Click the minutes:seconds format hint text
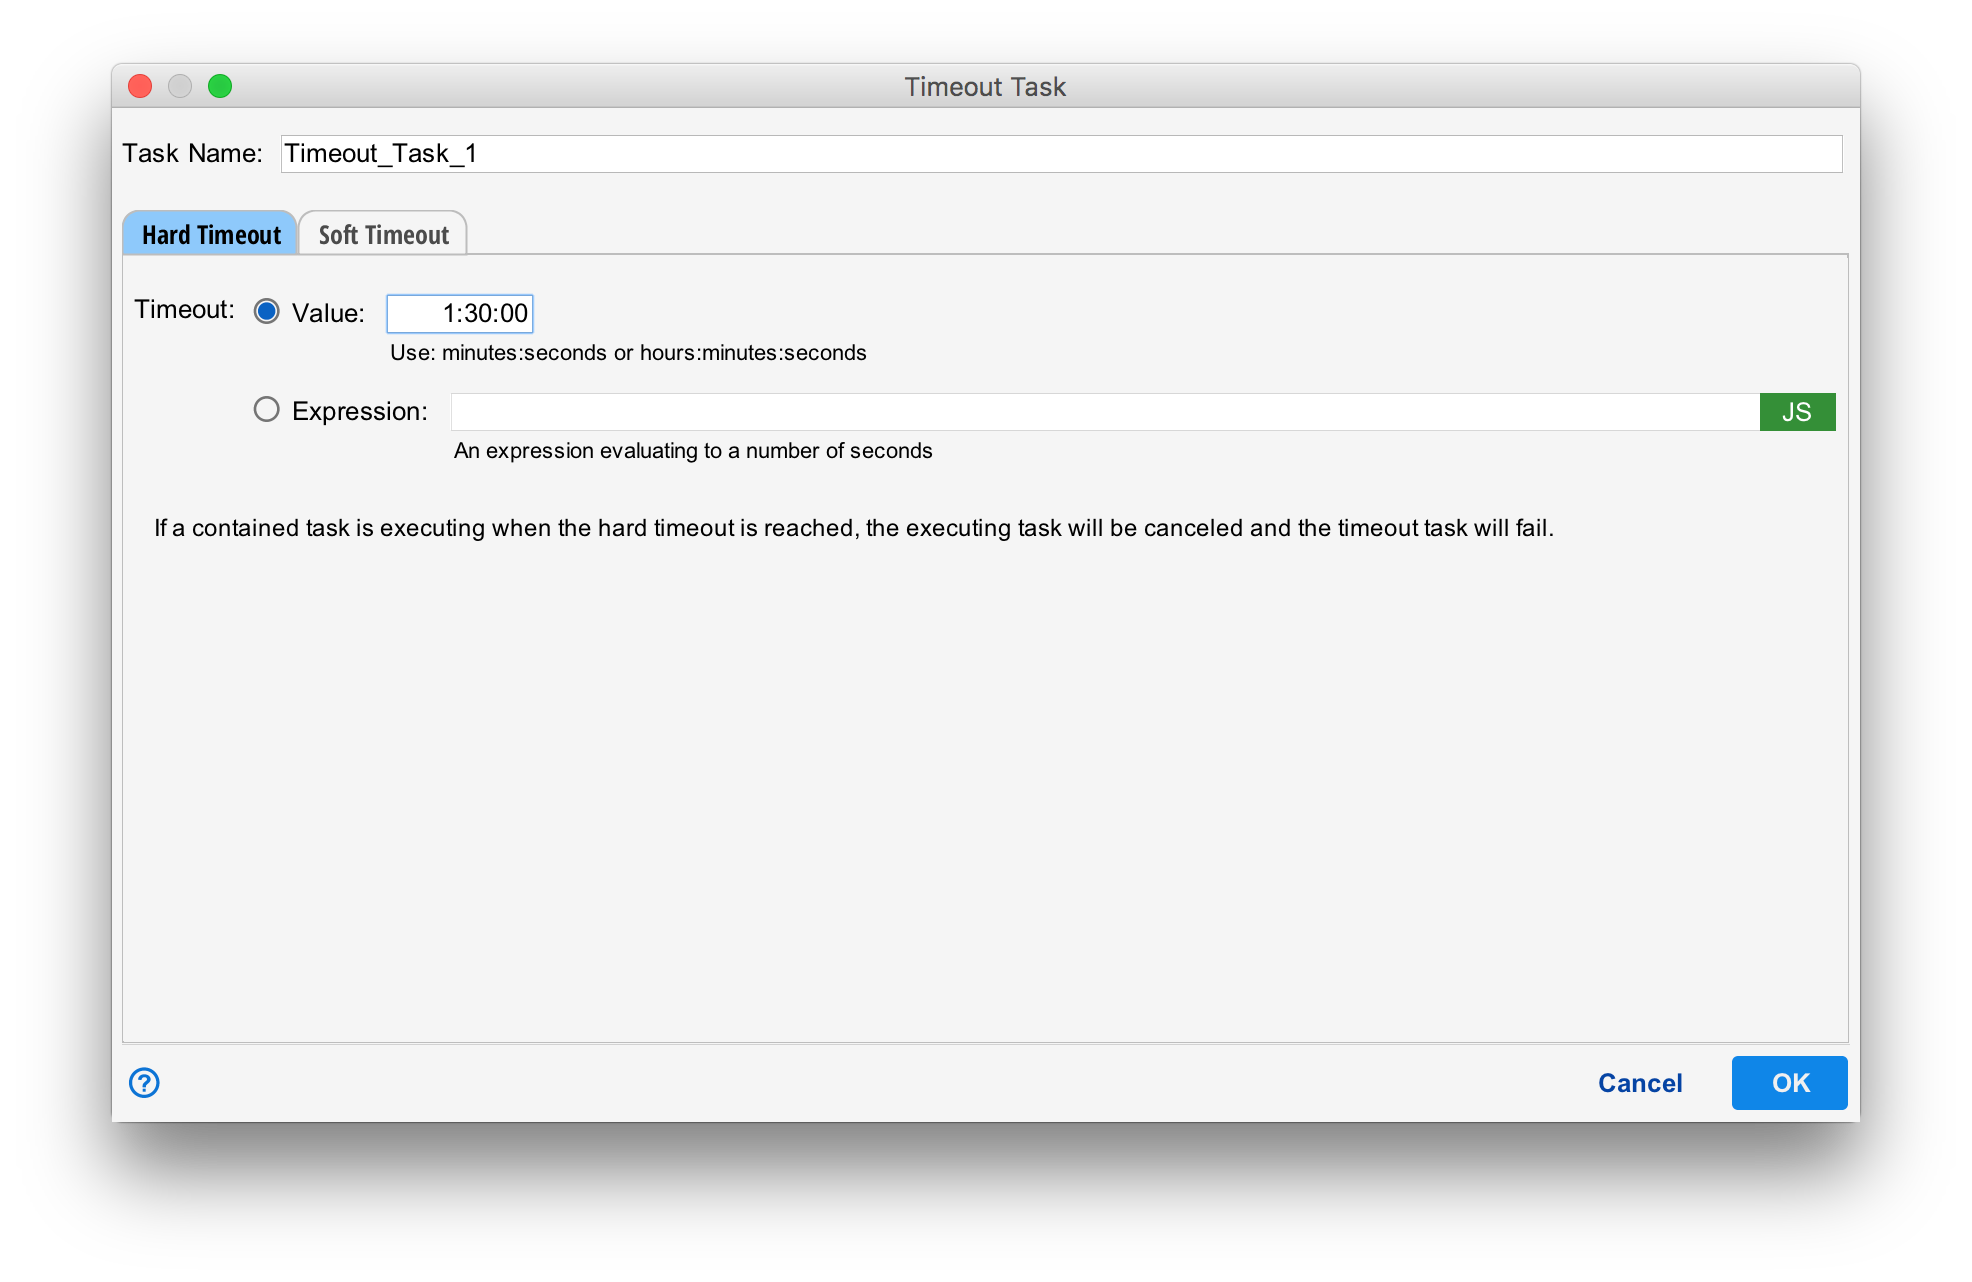 click(x=628, y=352)
